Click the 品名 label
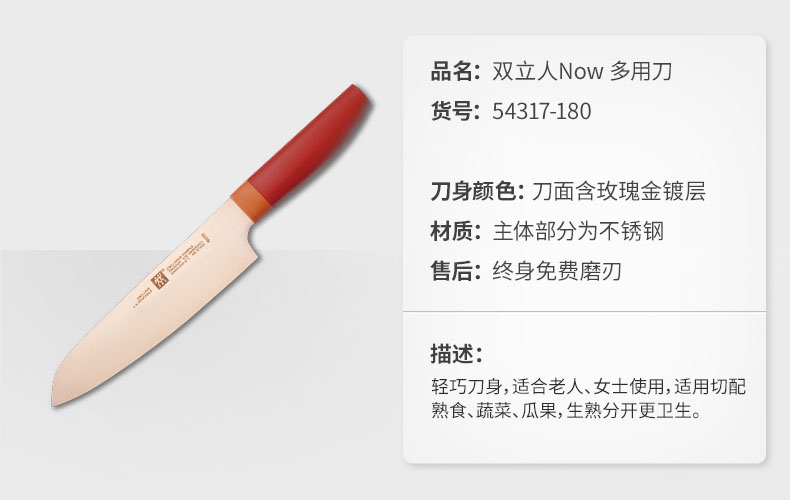The width and height of the screenshot is (790, 500). pyautogui.click(x=456, y=71)
